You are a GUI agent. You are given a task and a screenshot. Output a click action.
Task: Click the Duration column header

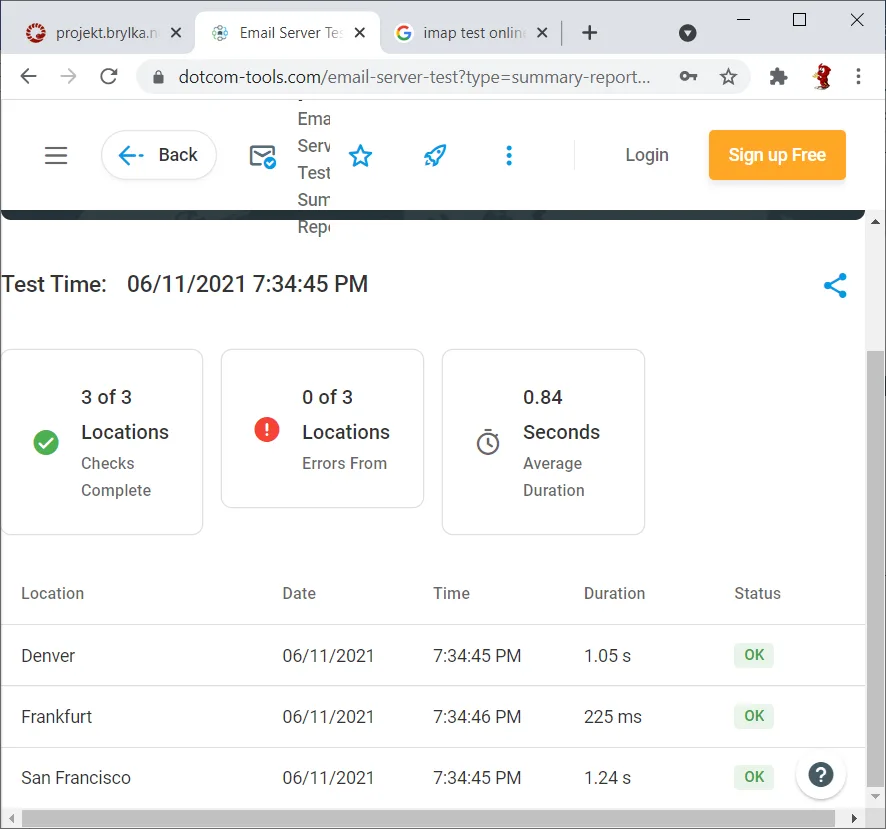click(x=614, y=593)
